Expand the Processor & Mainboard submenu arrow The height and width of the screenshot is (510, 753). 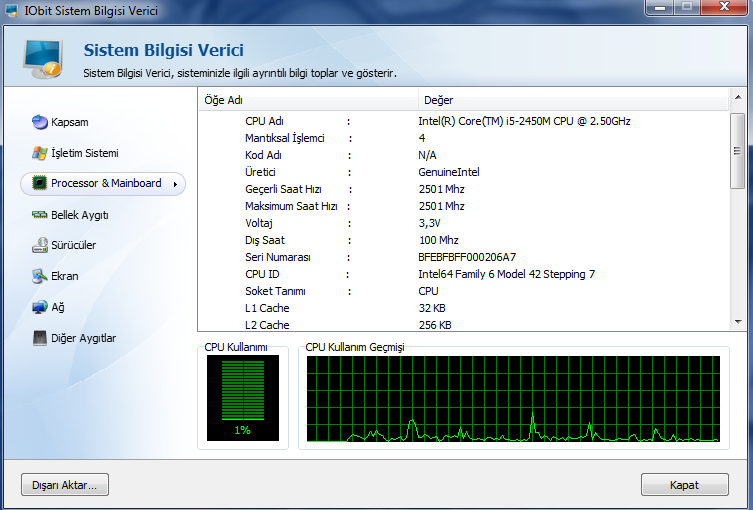[x=175, y=184]
